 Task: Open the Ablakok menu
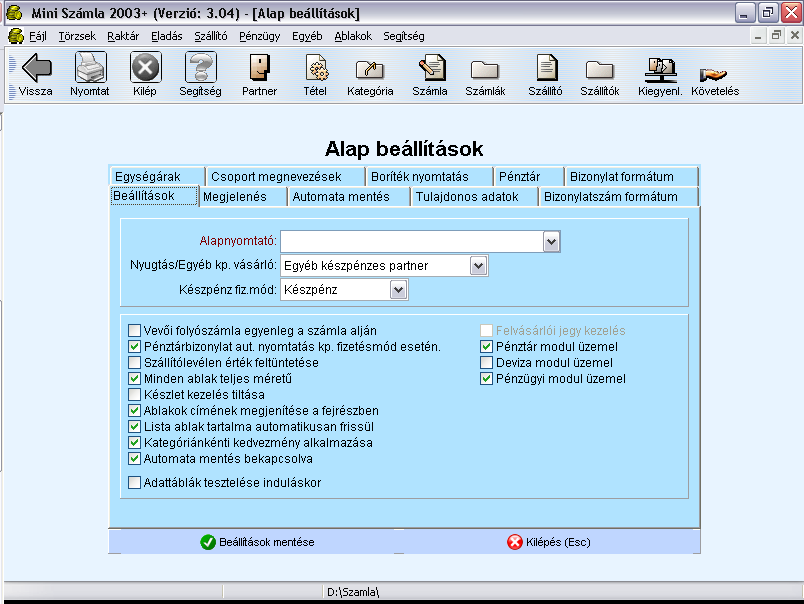coord(353,36)
